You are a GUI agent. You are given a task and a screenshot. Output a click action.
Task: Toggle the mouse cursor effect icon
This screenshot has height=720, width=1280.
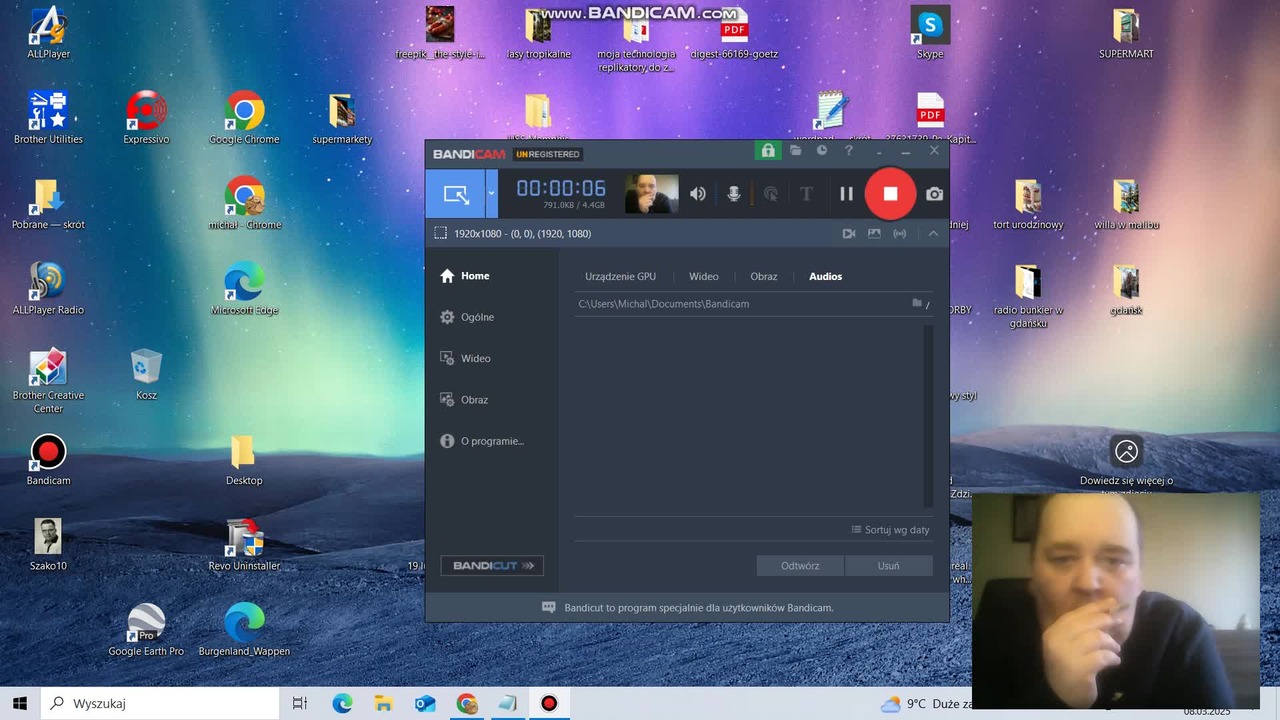[770, 194]
